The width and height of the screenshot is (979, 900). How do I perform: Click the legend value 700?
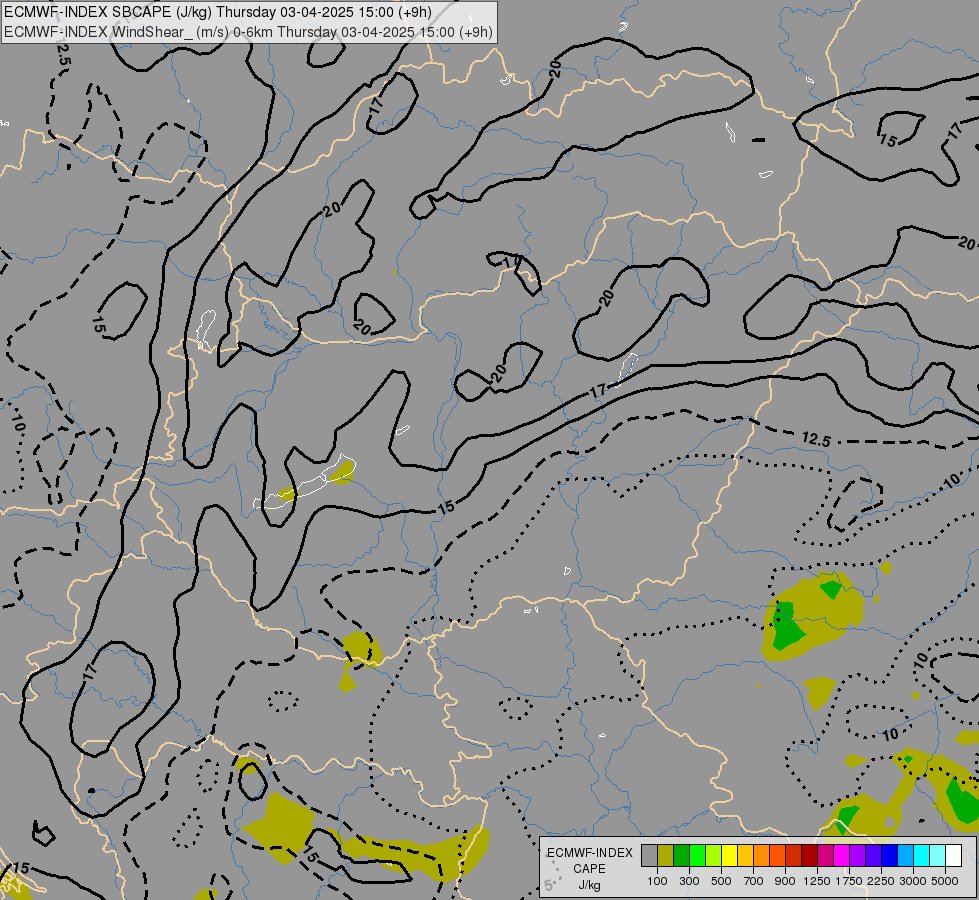coord(754,881)
